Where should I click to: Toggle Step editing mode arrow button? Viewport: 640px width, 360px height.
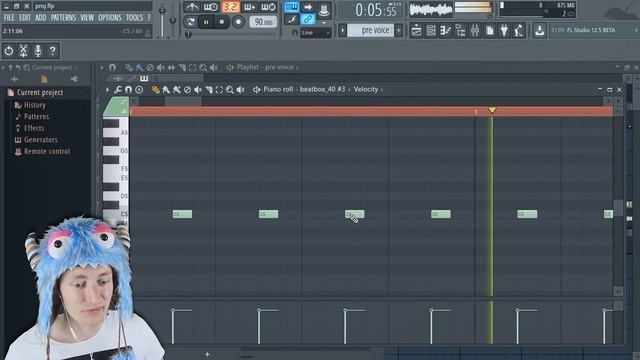pyautogui.click(x=308, y=7)
